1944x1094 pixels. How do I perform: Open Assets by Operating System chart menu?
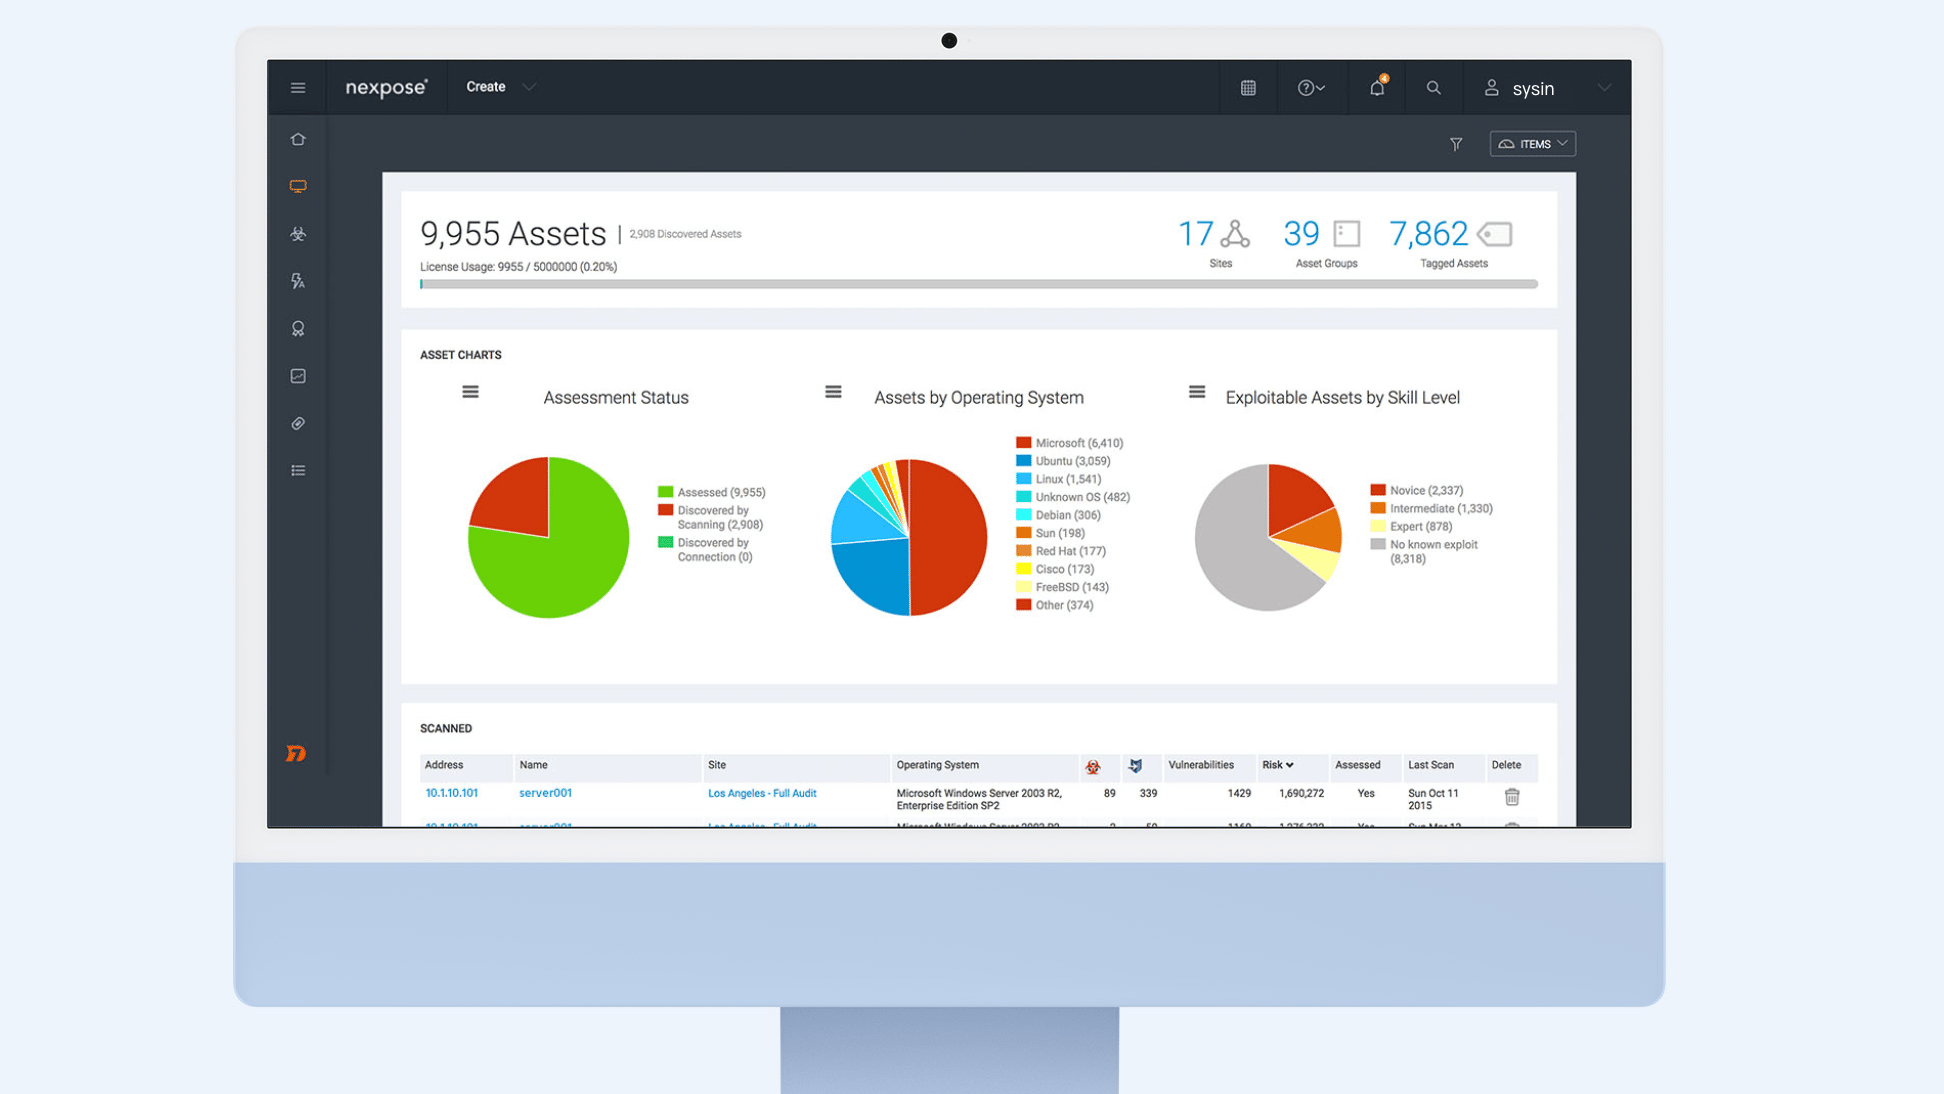pyautogui.click(x=833, y=392)
